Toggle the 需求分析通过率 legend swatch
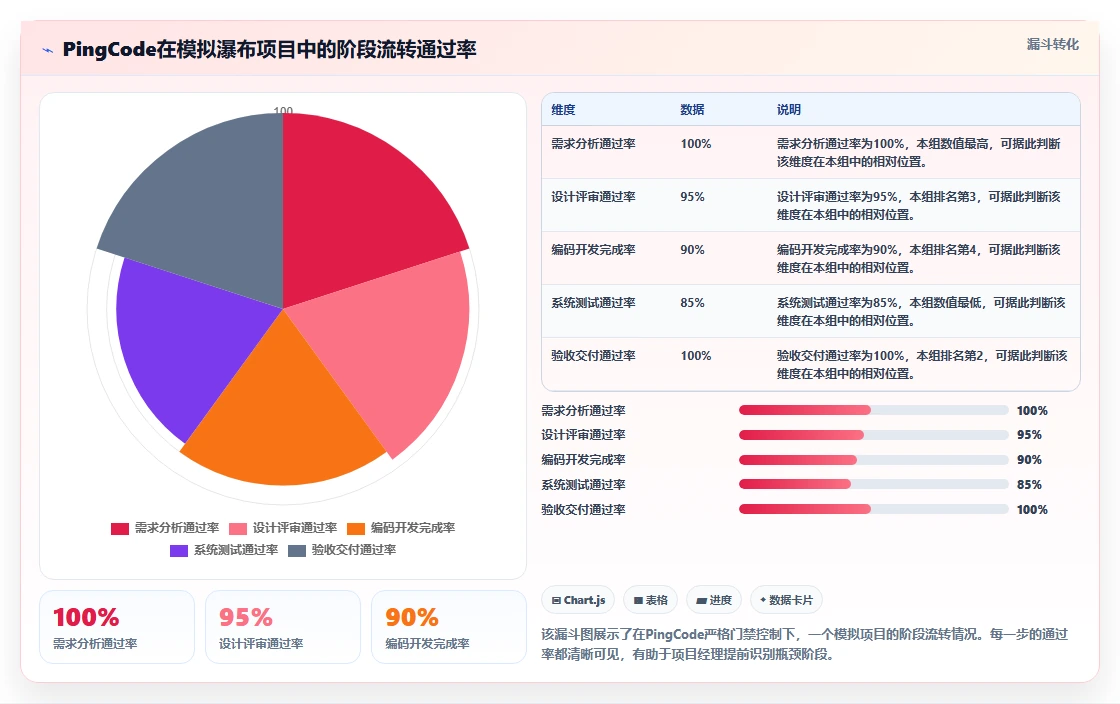1120x704 pixels. tap(119, 528)
